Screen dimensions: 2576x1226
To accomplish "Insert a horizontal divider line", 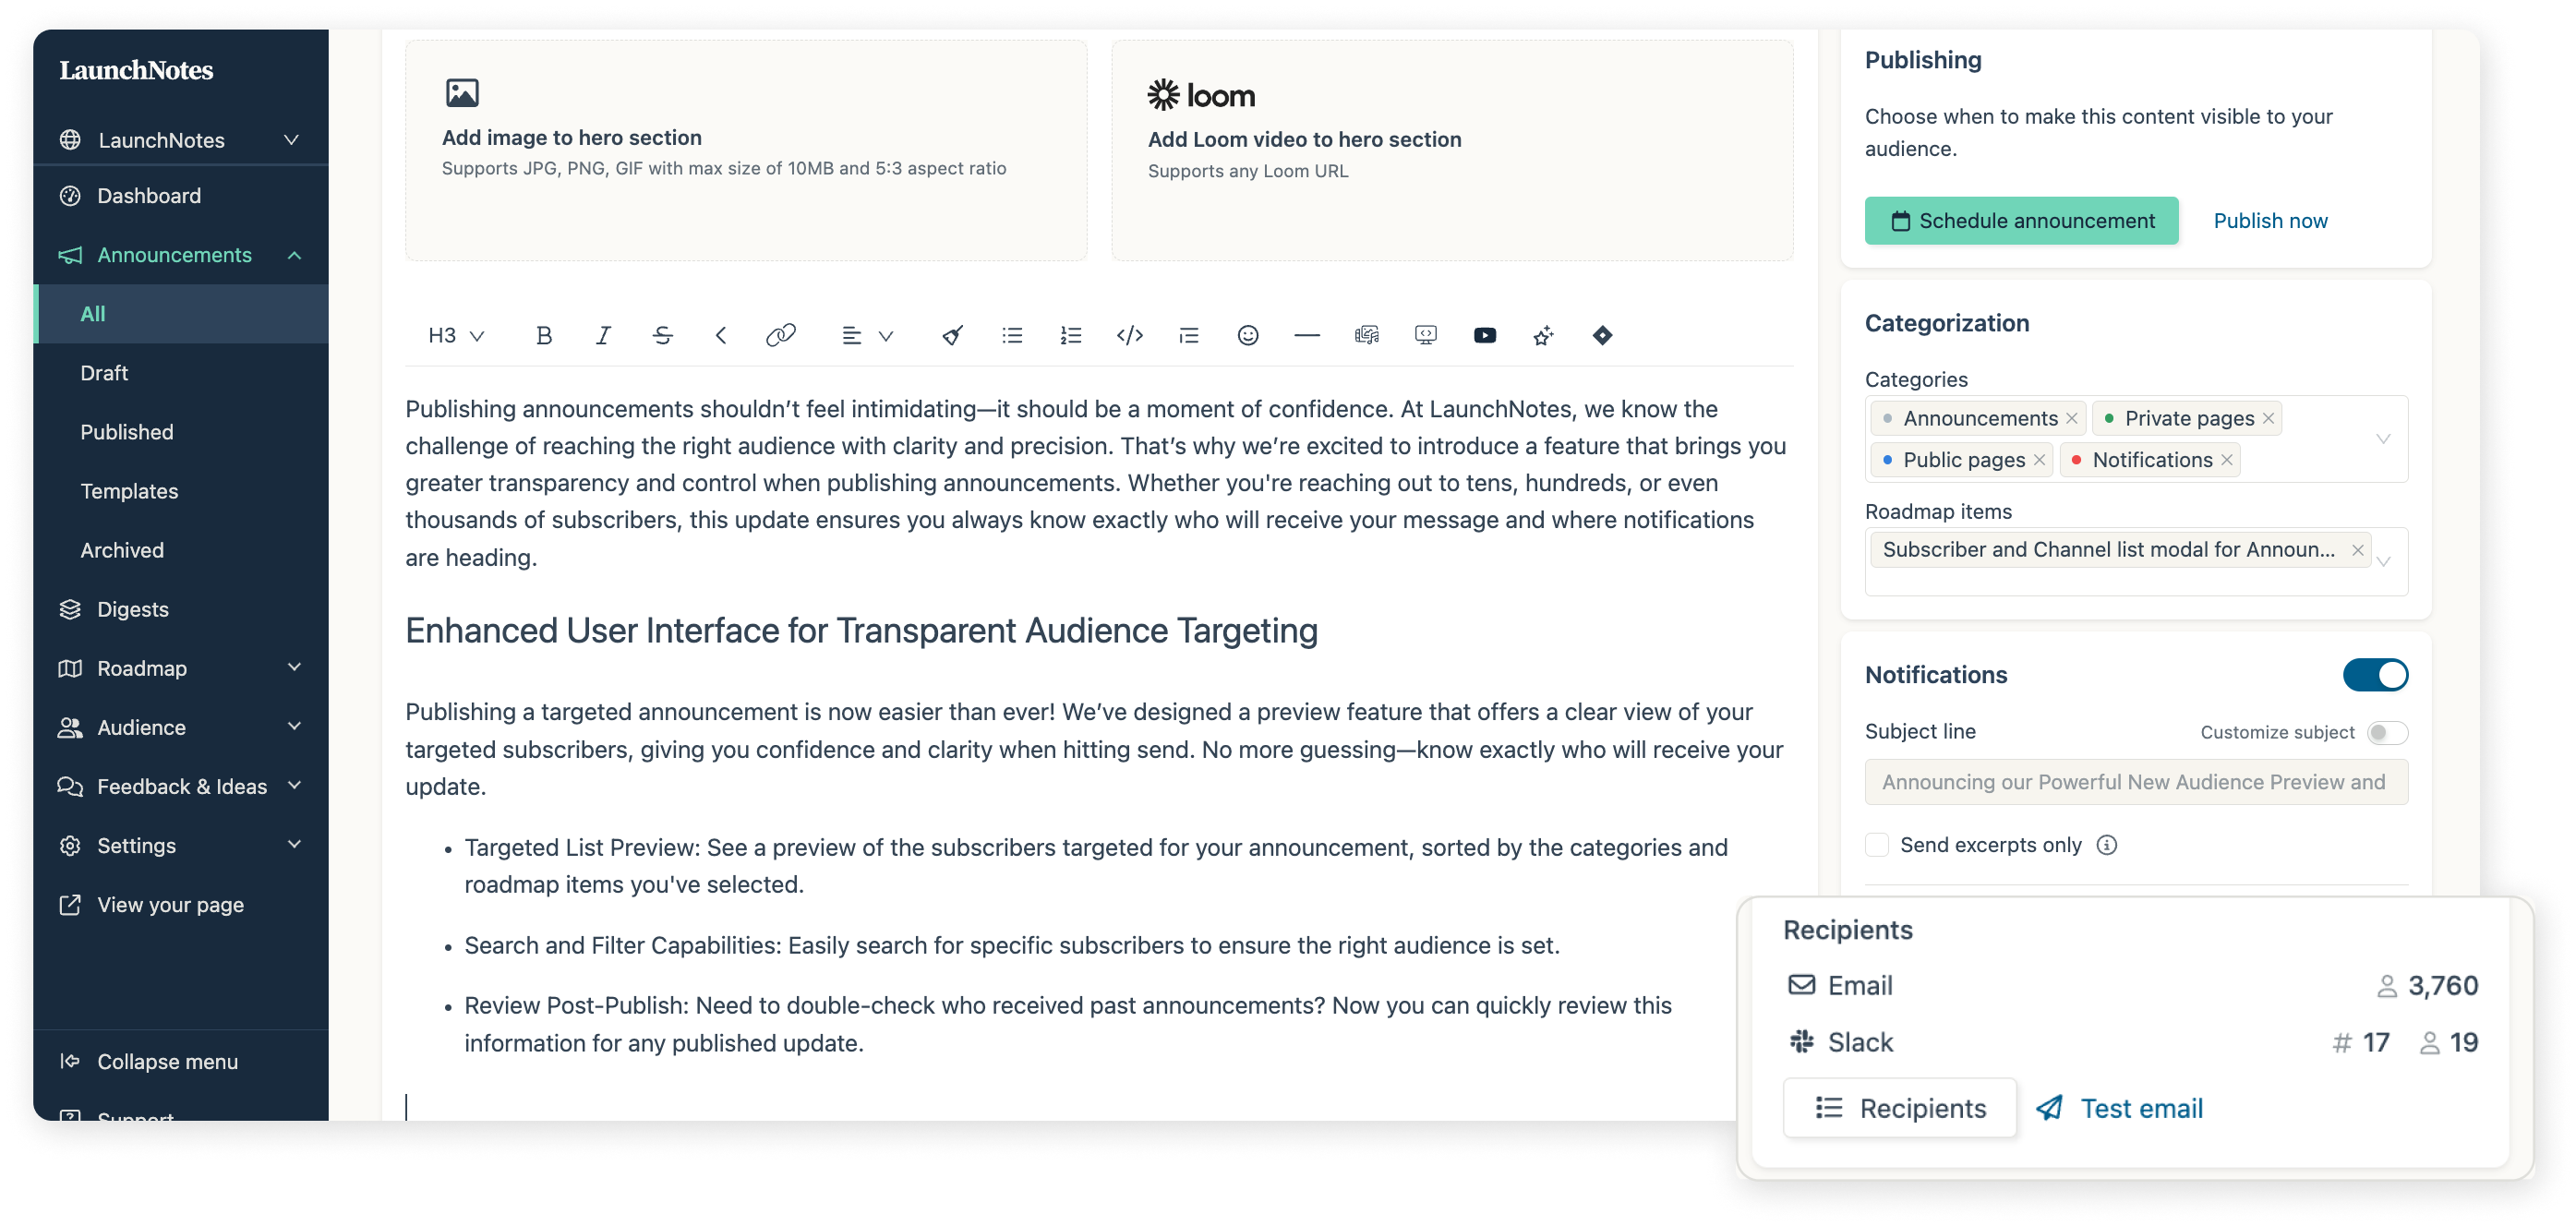I will tap(1307, 335).
